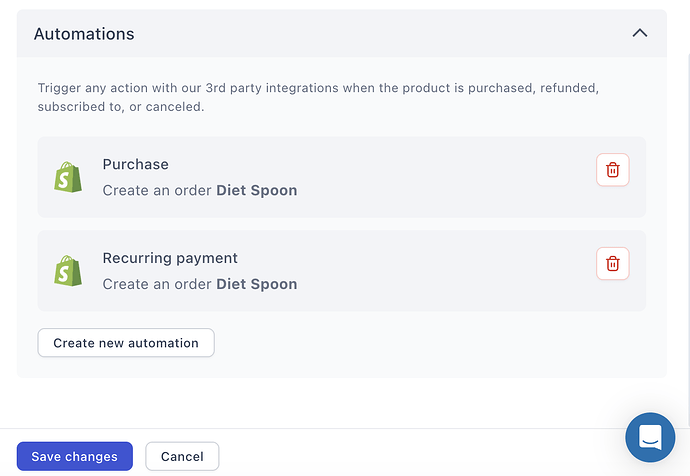Select the Recurring payment automation title
690x476 pixels.
tap(170, 258)
